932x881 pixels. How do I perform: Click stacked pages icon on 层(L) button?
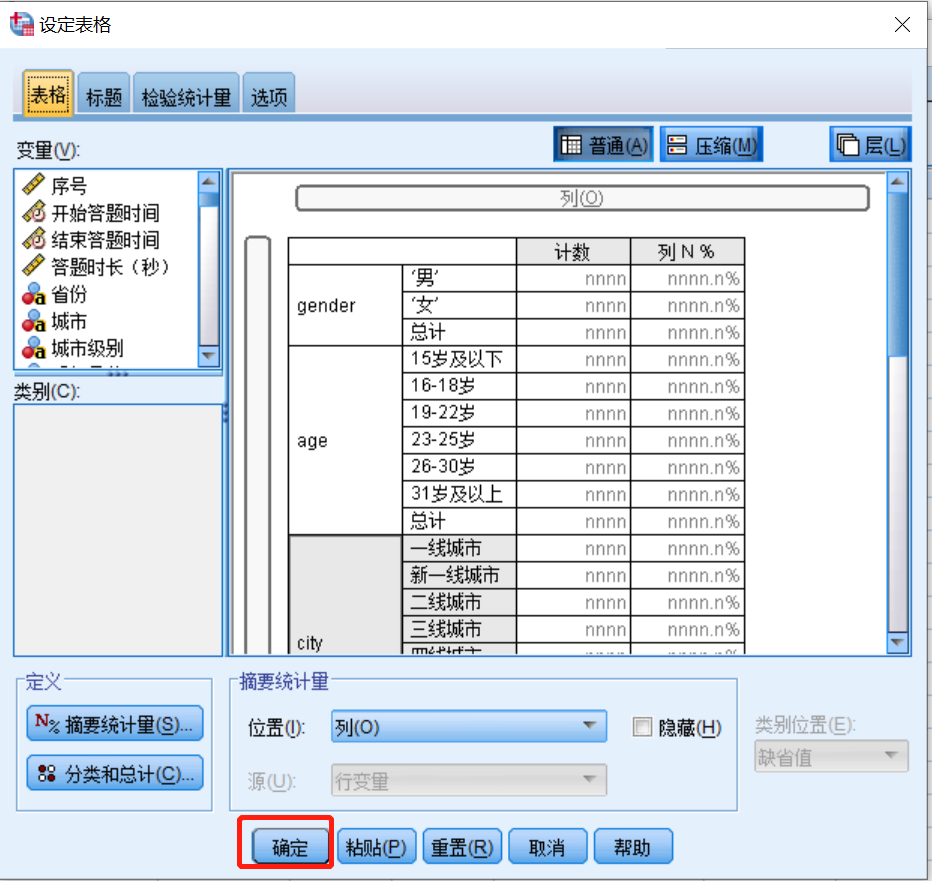pyautogui.click(x=848, y=144)
